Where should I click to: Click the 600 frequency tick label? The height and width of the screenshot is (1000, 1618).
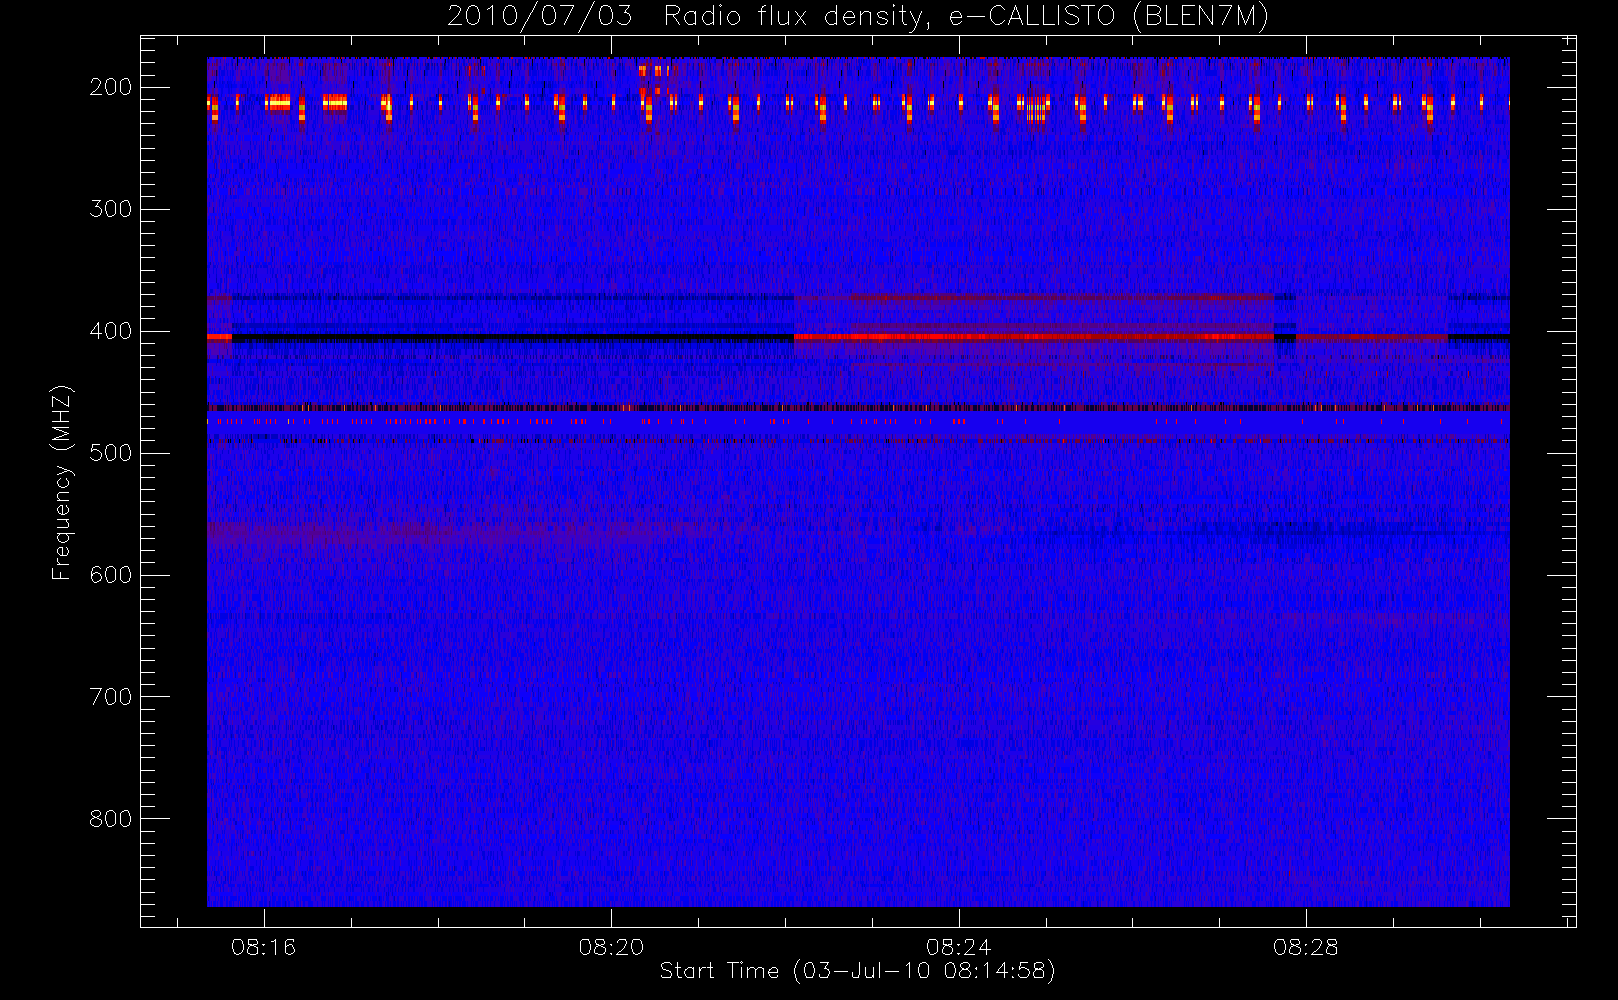coord(111,575)
